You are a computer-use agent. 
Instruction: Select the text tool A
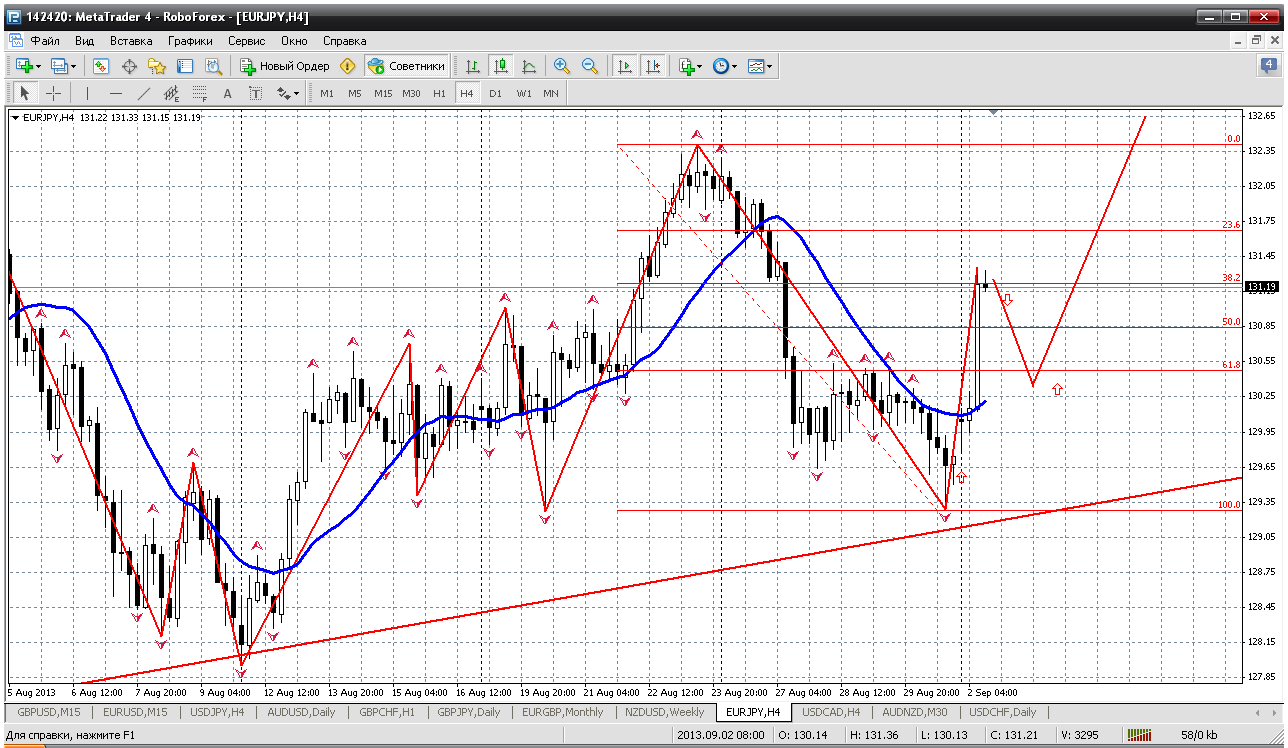[227, 93]
